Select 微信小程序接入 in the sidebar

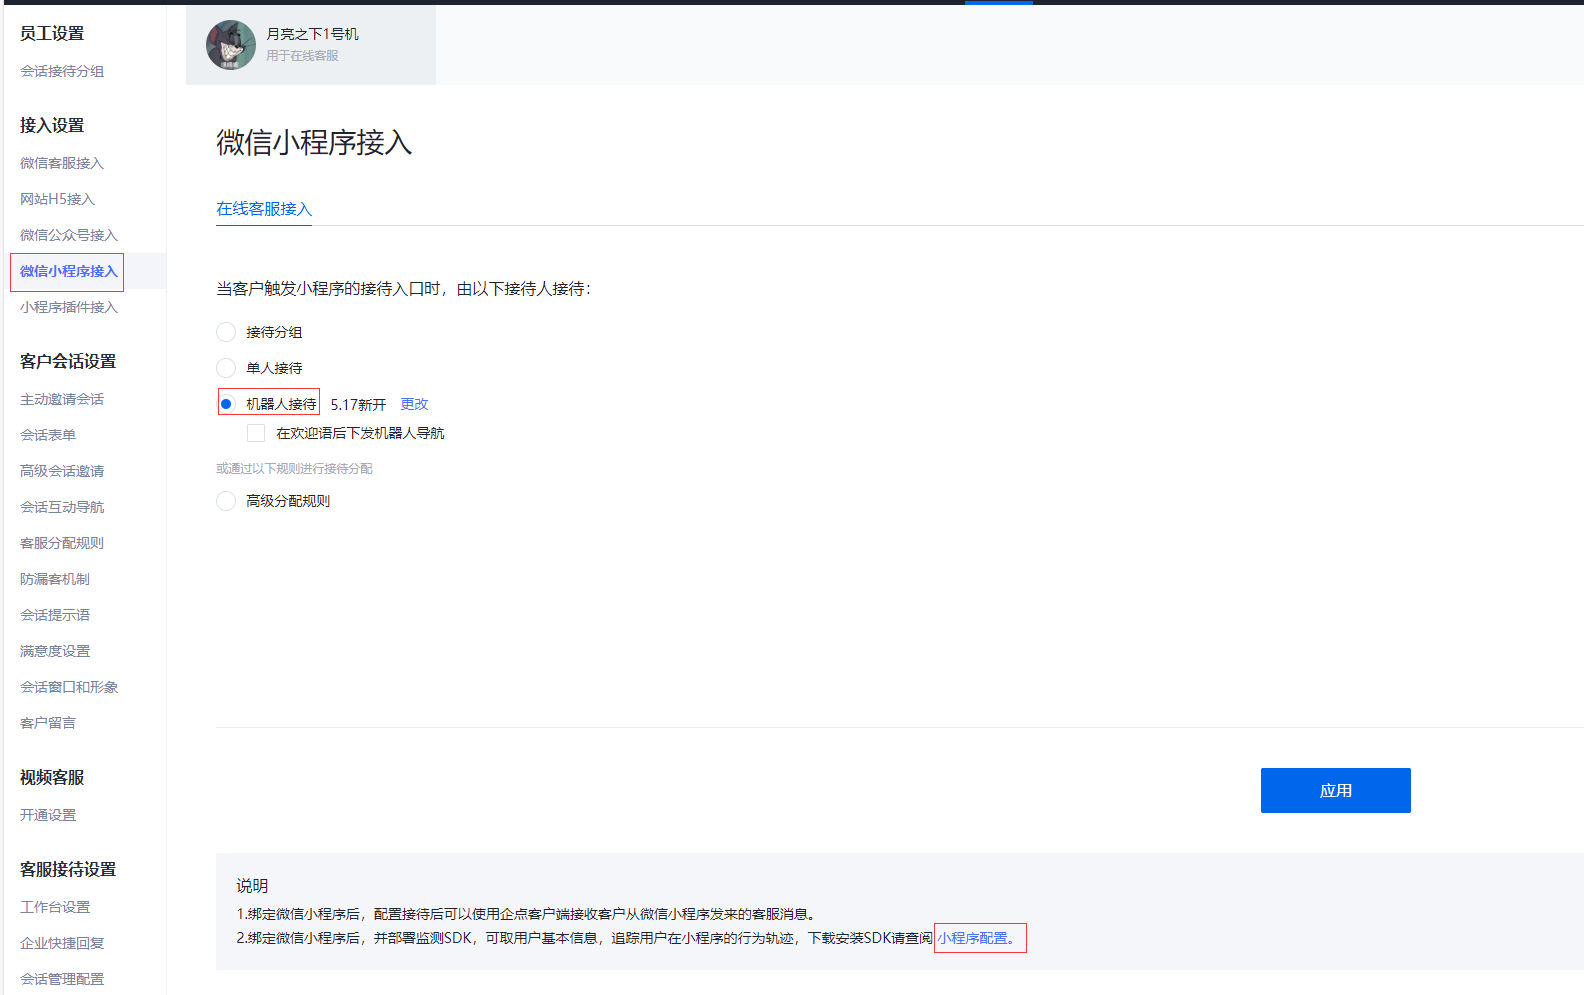coord(69,271)
